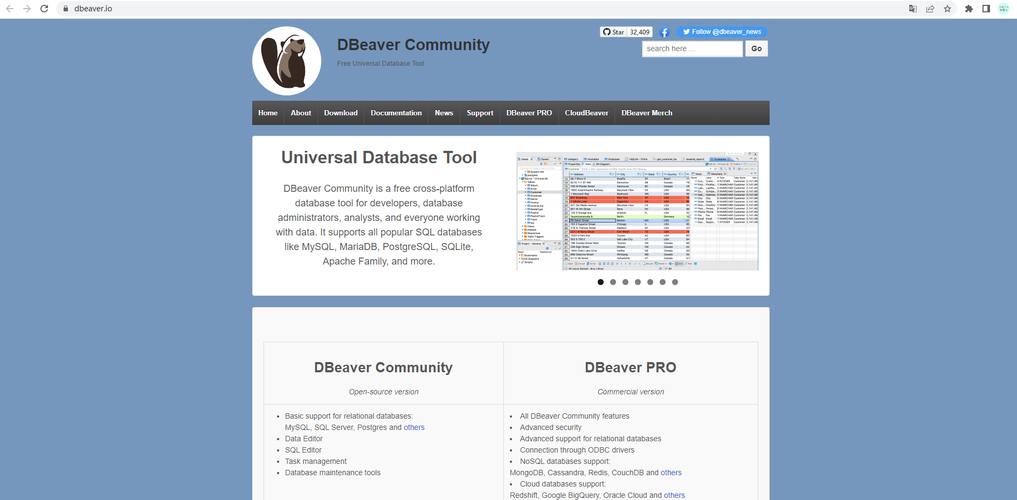Click the translate page icon
This screenshot has height=500, width=1017.
(x=913, y=9)
